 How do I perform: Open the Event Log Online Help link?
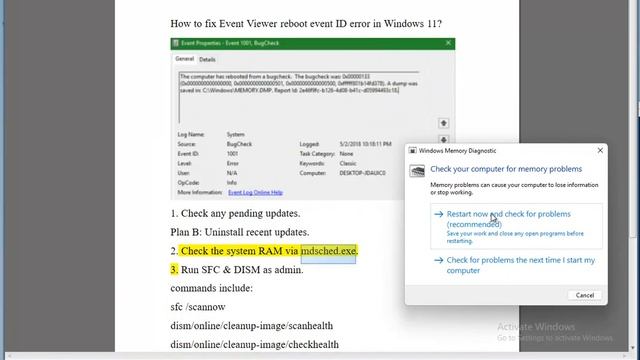click(256, 192)
